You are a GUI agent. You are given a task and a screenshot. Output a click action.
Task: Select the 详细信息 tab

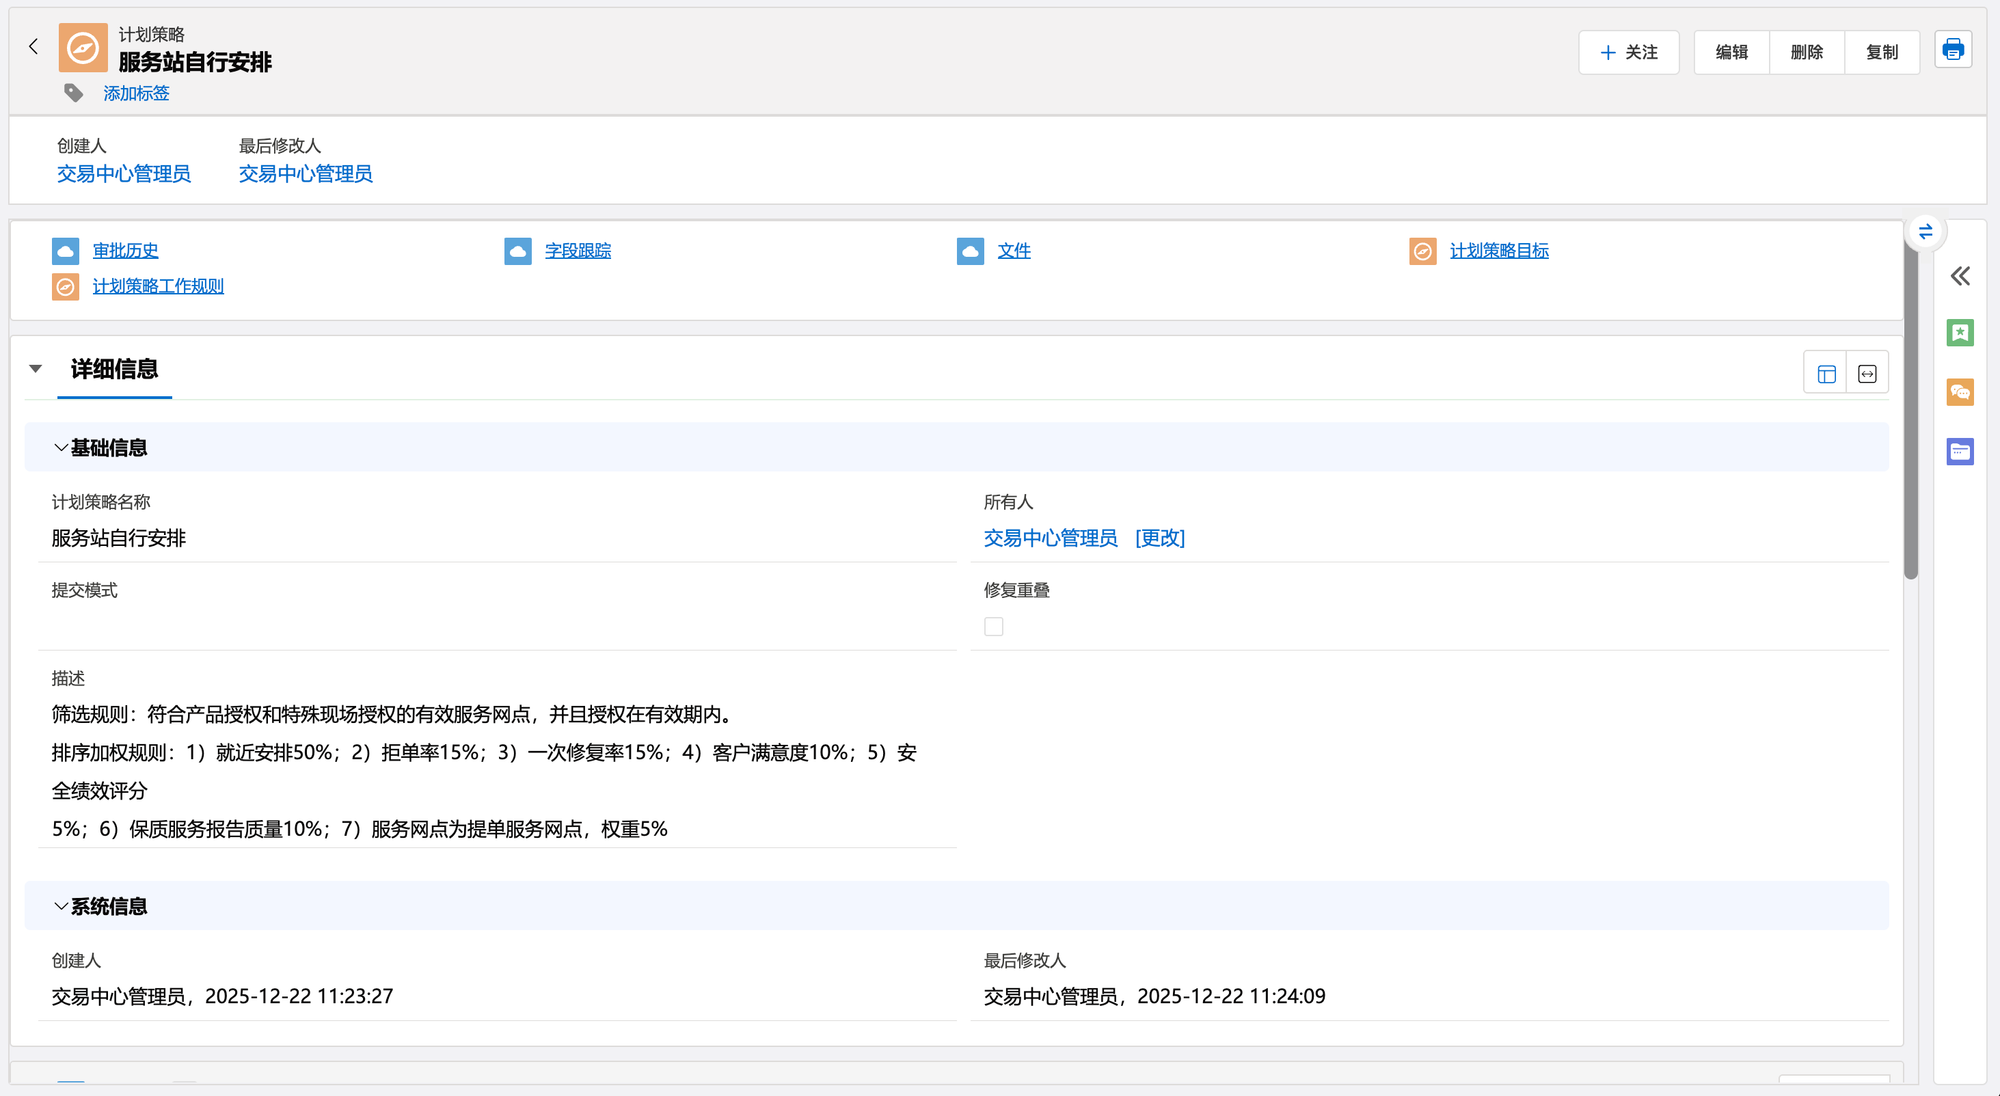point(114,369)
